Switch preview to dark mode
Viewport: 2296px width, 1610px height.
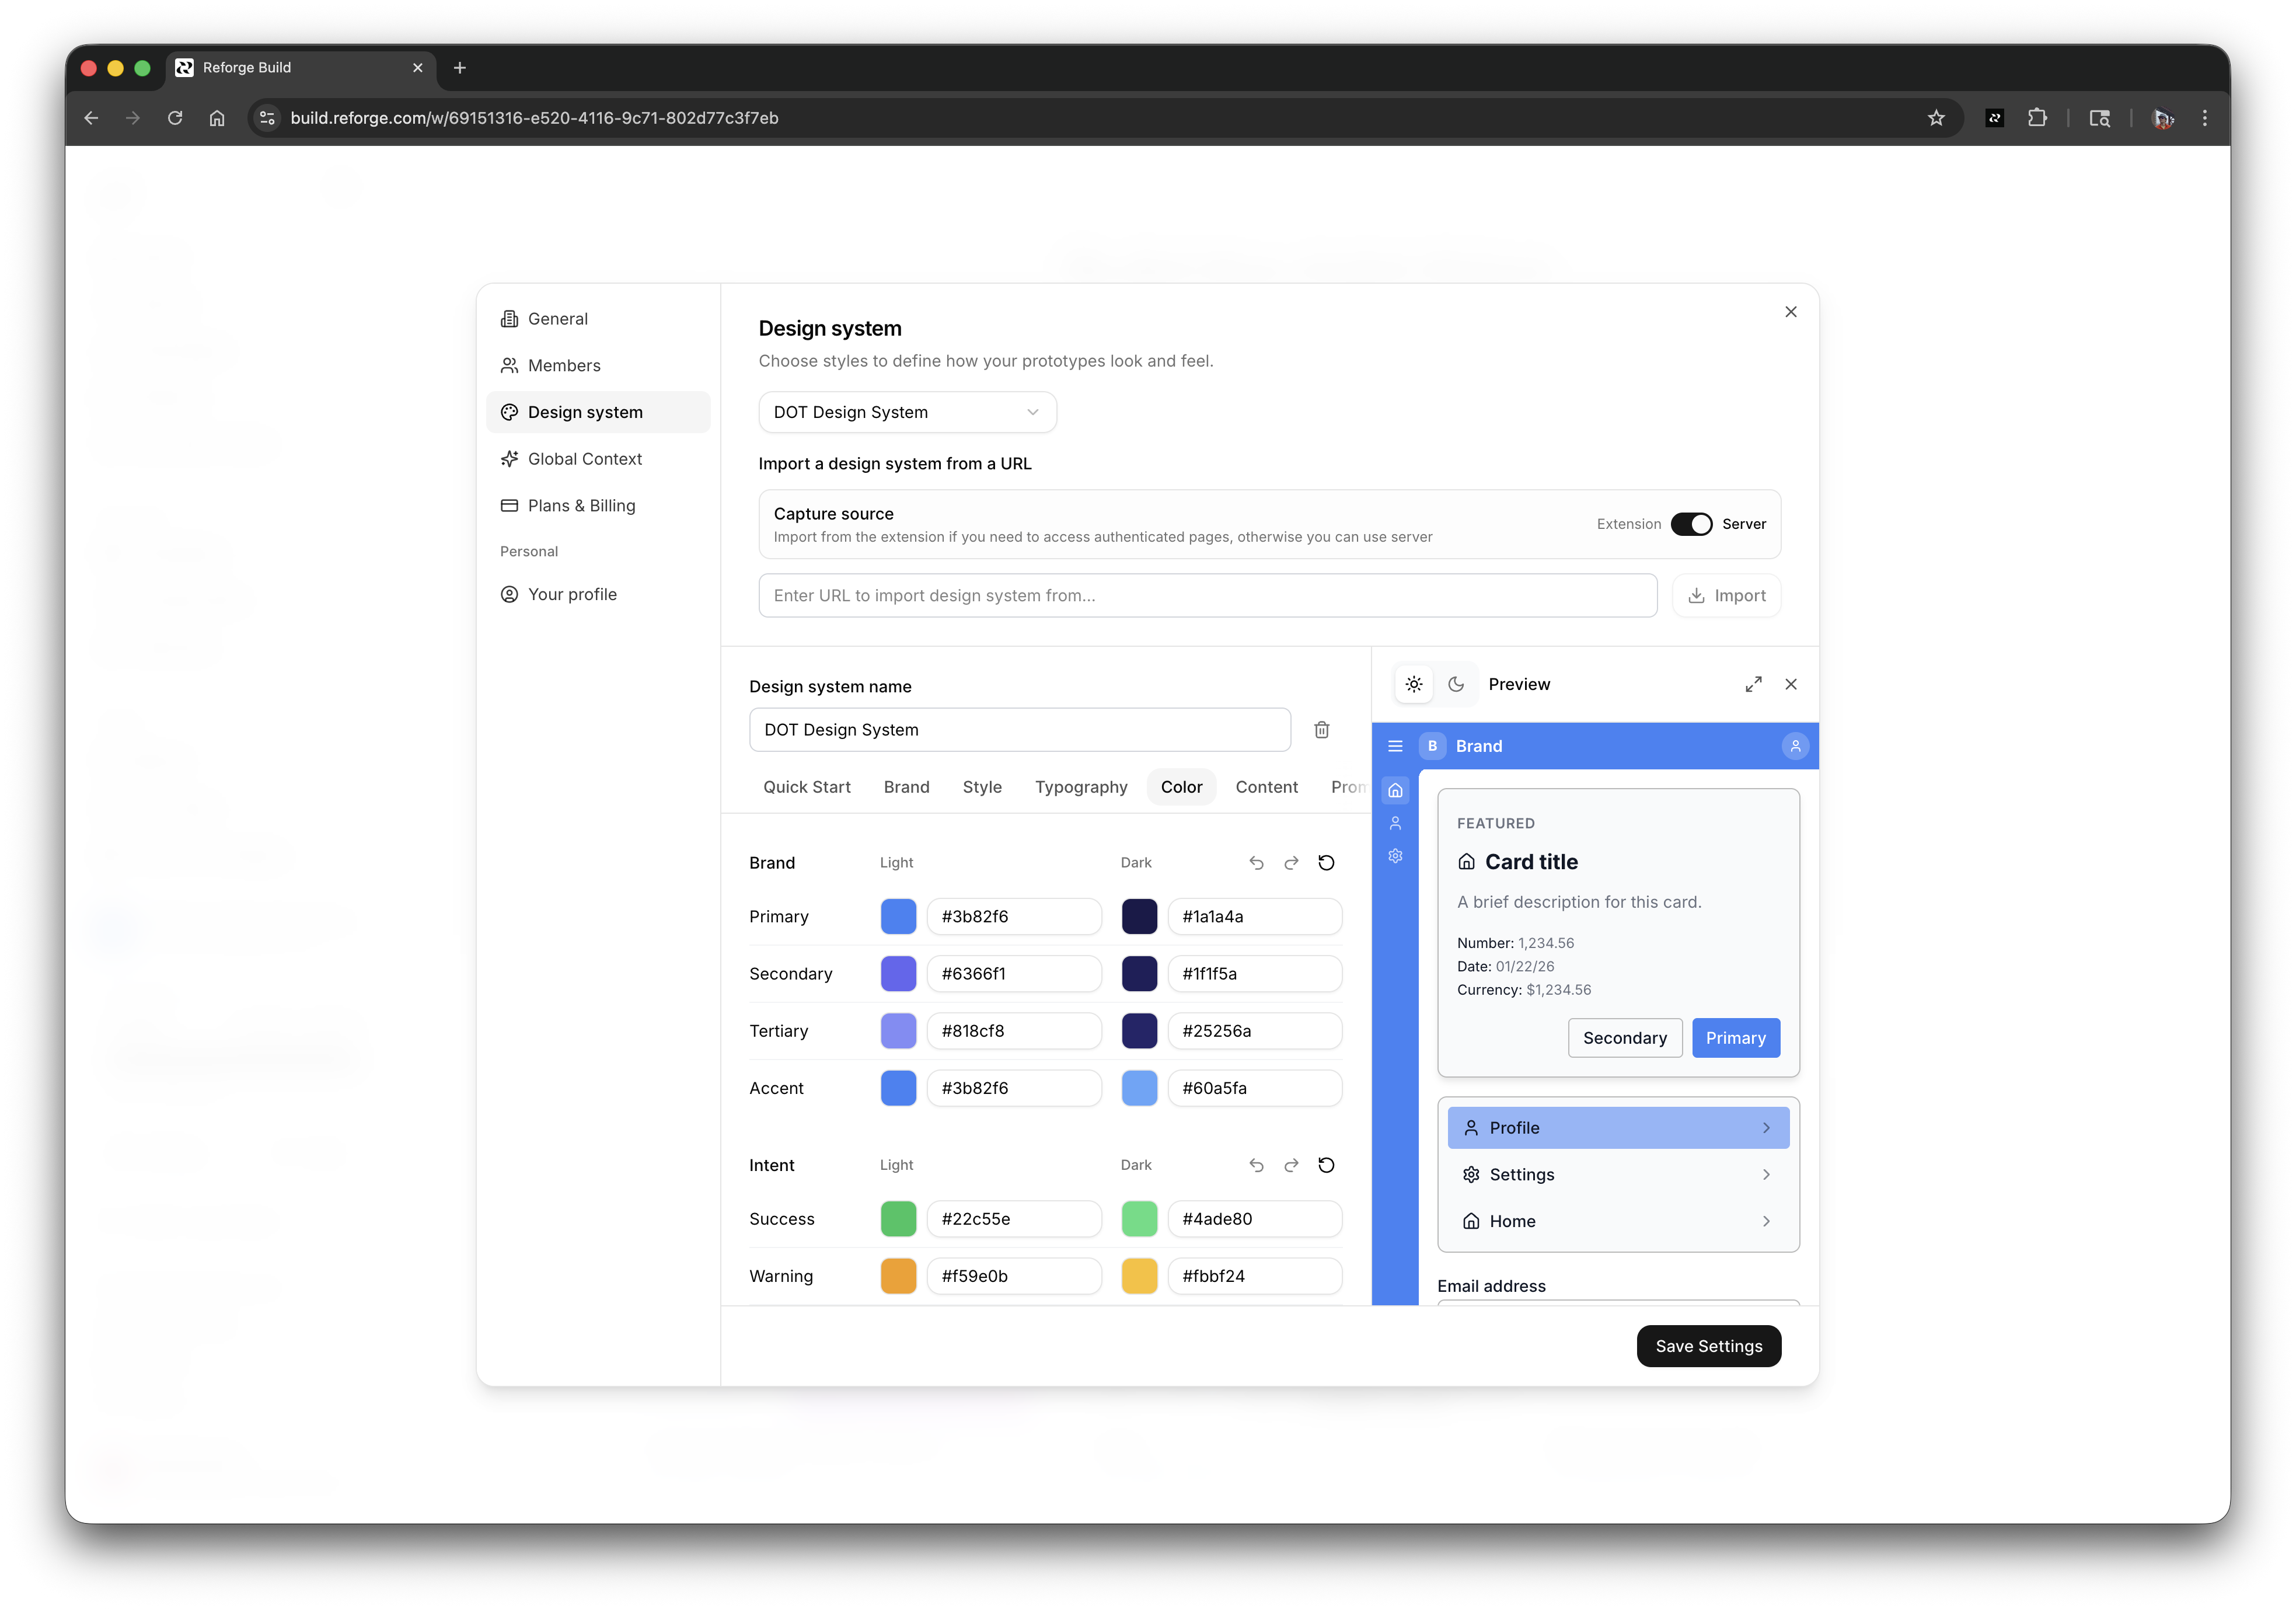pyautogui.click(x=1456, y=684)
